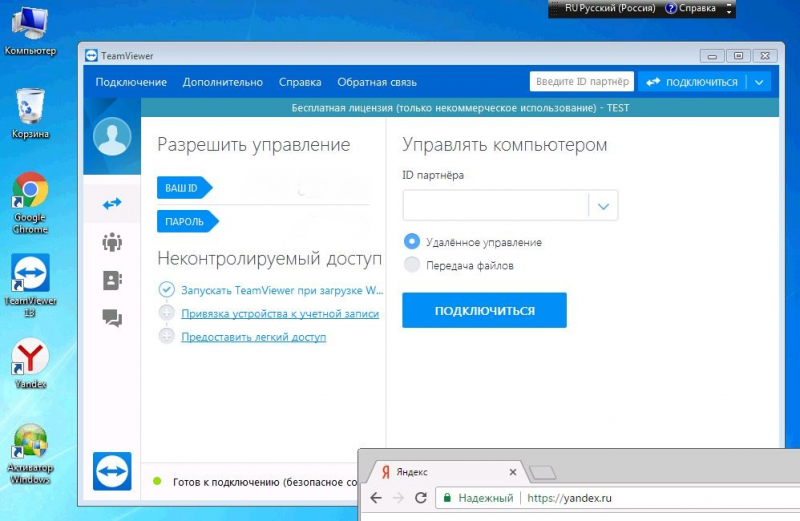Image resolution: width=800 pixels, height=521 pixels.
Task: Select the Корзина recycle bin icon
Action: point(30,113)
